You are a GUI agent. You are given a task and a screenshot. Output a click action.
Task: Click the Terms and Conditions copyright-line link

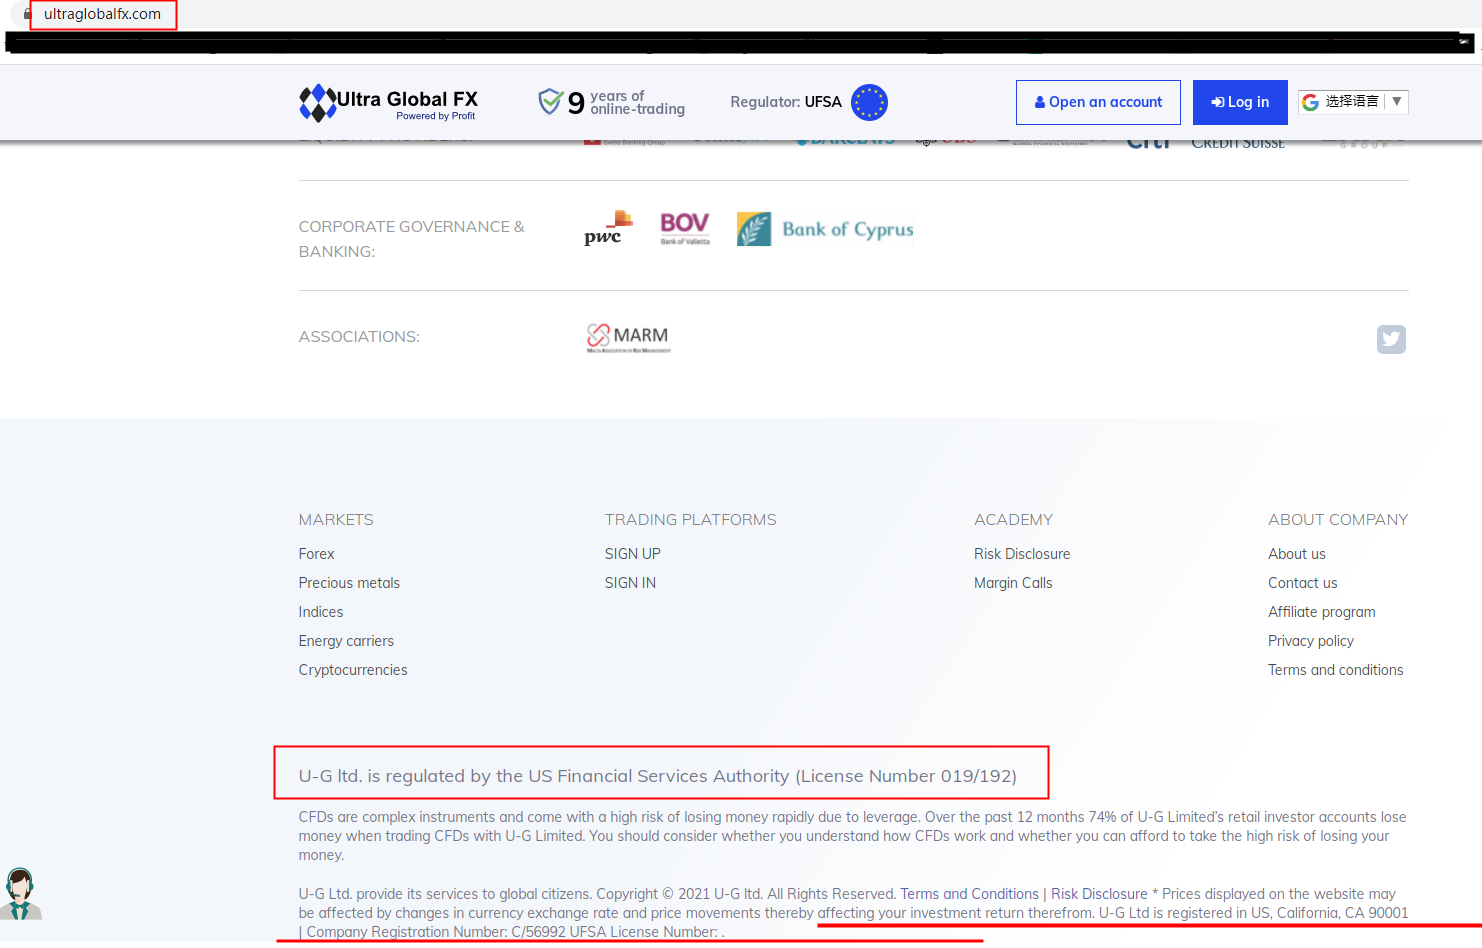point(969,894)
